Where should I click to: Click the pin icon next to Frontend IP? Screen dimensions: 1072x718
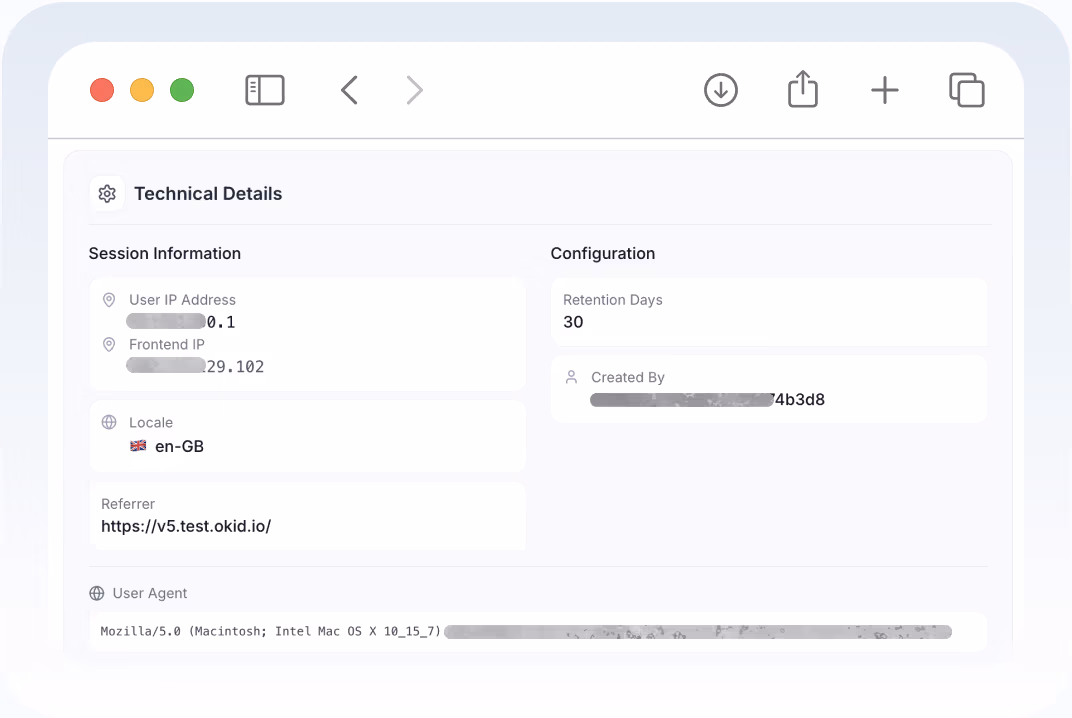pos(109,344)
